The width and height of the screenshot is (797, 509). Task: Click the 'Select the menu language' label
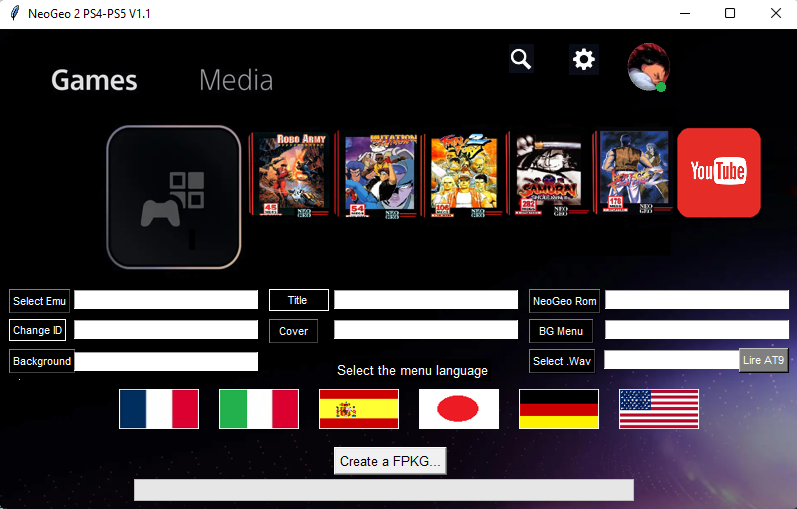point(412,370)
